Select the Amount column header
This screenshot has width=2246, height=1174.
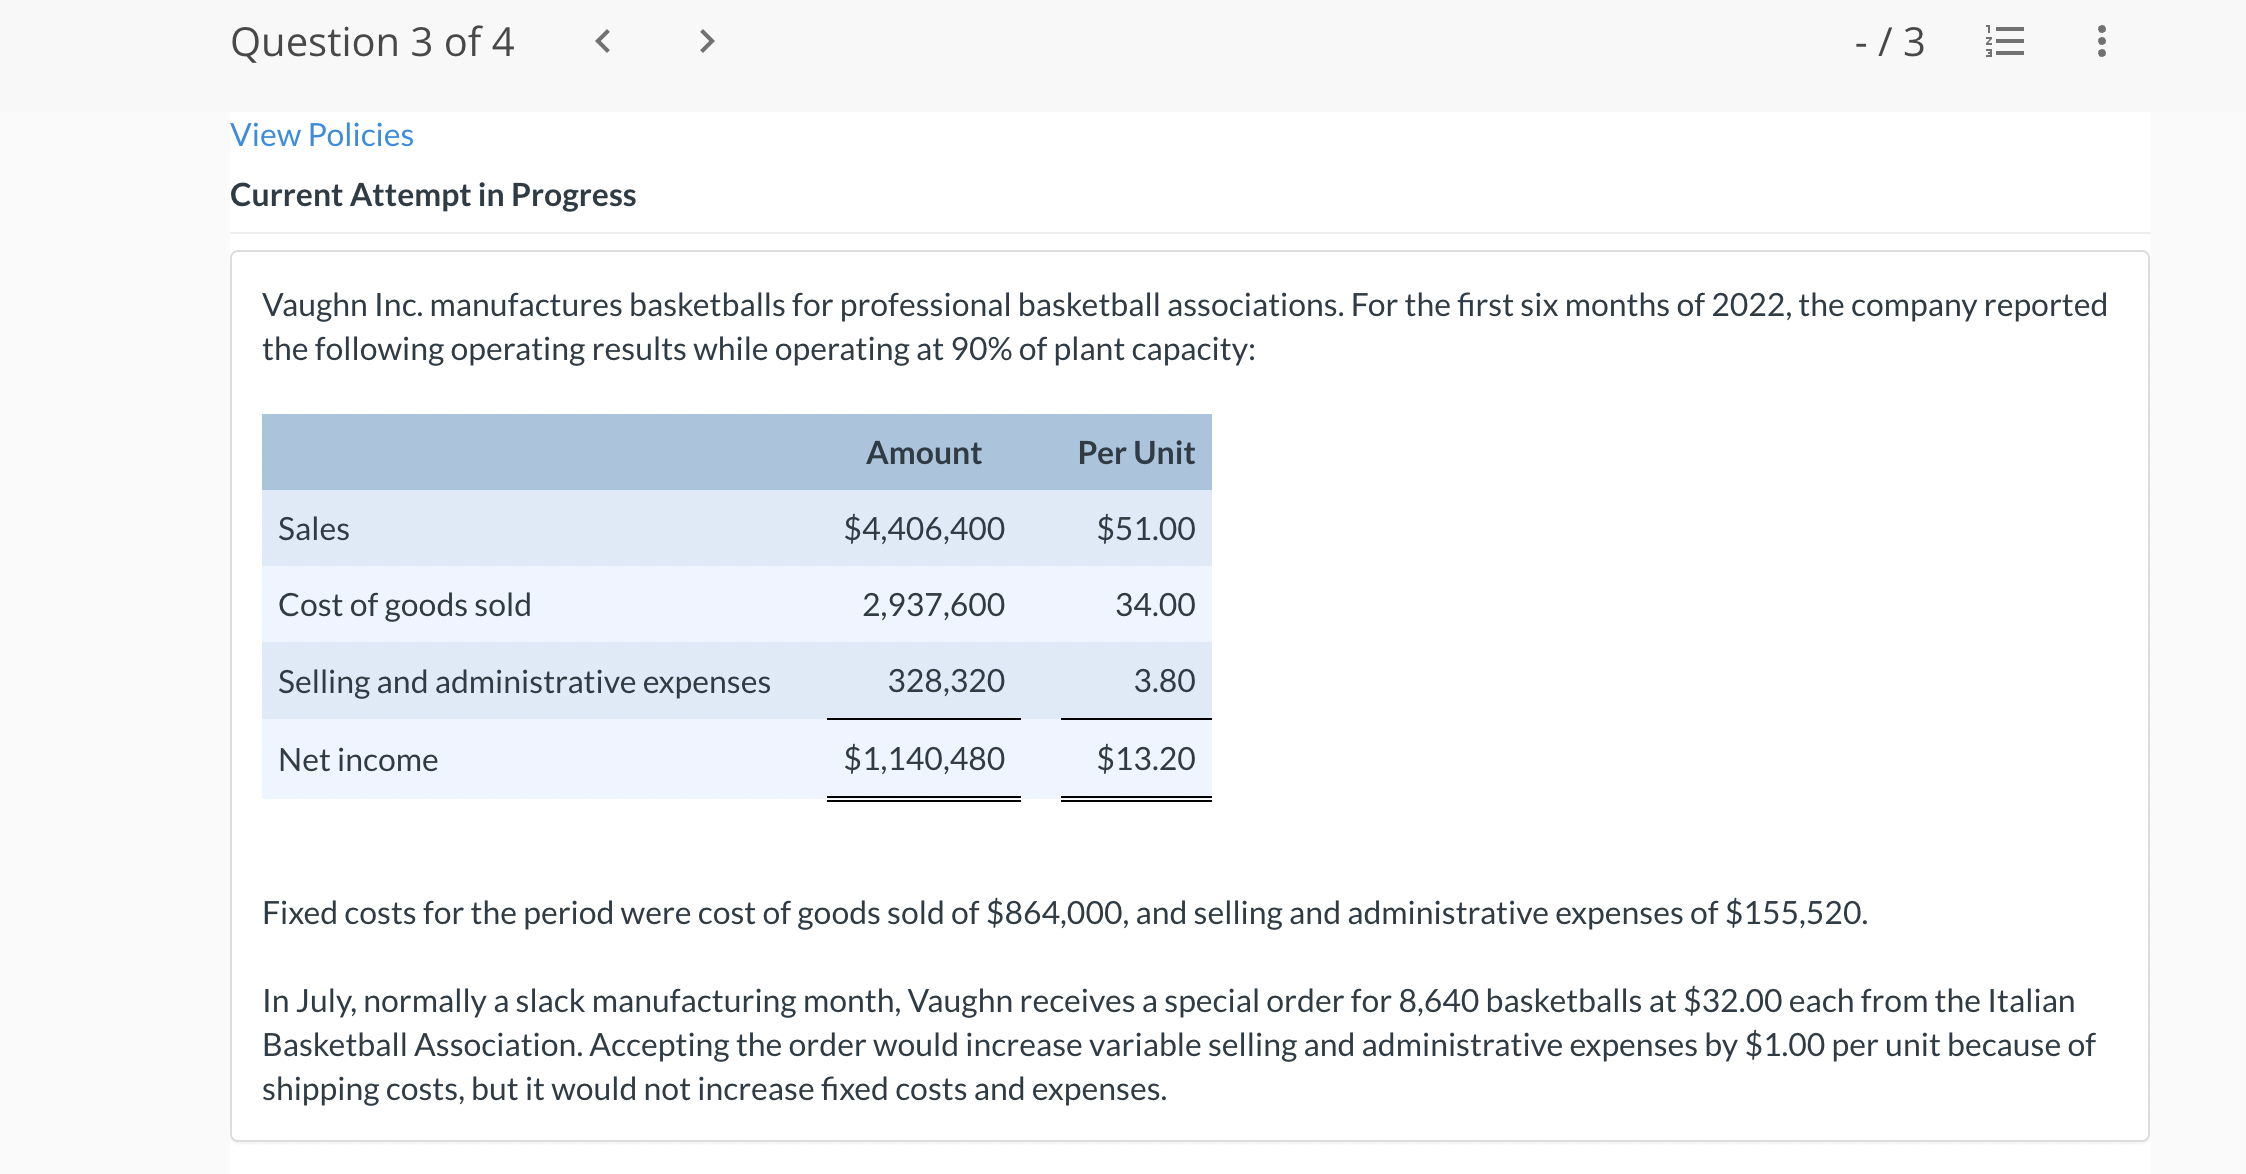tap(923, 452)
